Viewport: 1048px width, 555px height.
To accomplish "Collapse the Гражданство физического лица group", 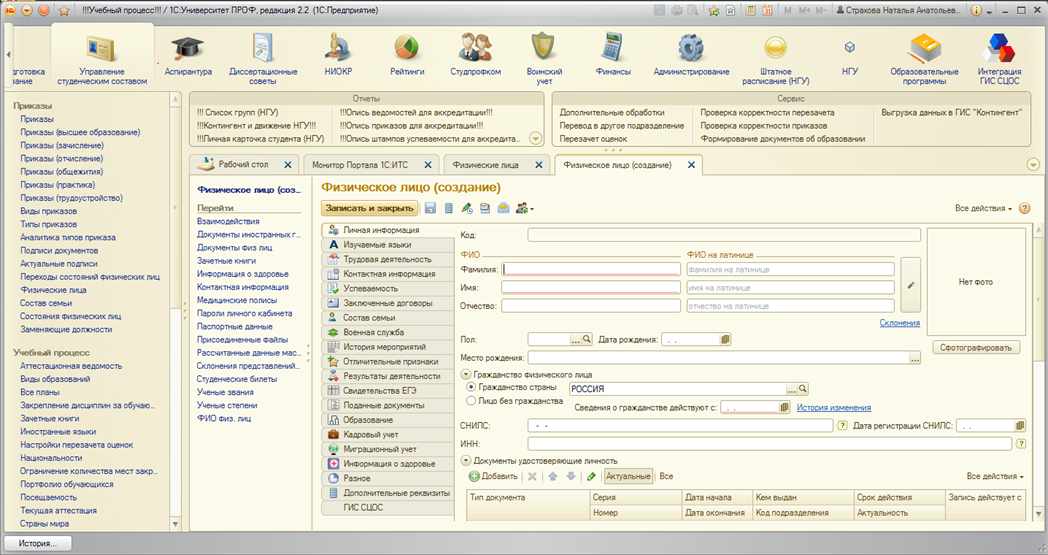I will (x=465, y=374).
